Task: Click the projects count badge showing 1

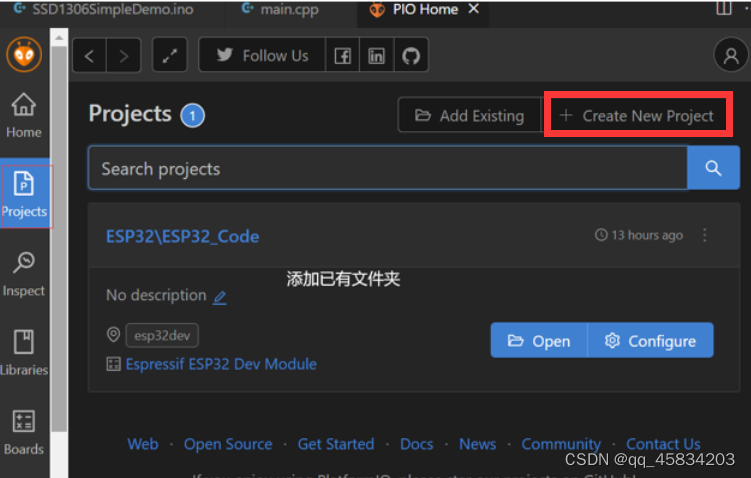Action: click(x=193, y=115)
